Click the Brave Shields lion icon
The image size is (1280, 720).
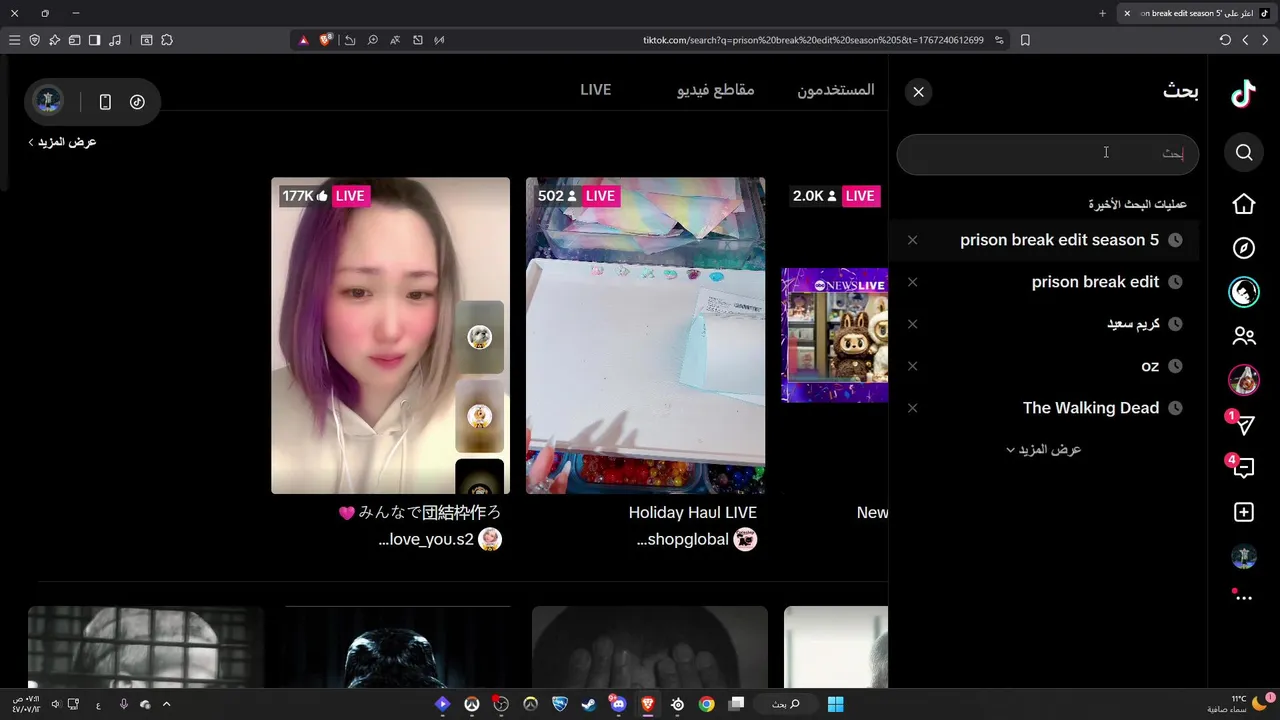point(326,40)
